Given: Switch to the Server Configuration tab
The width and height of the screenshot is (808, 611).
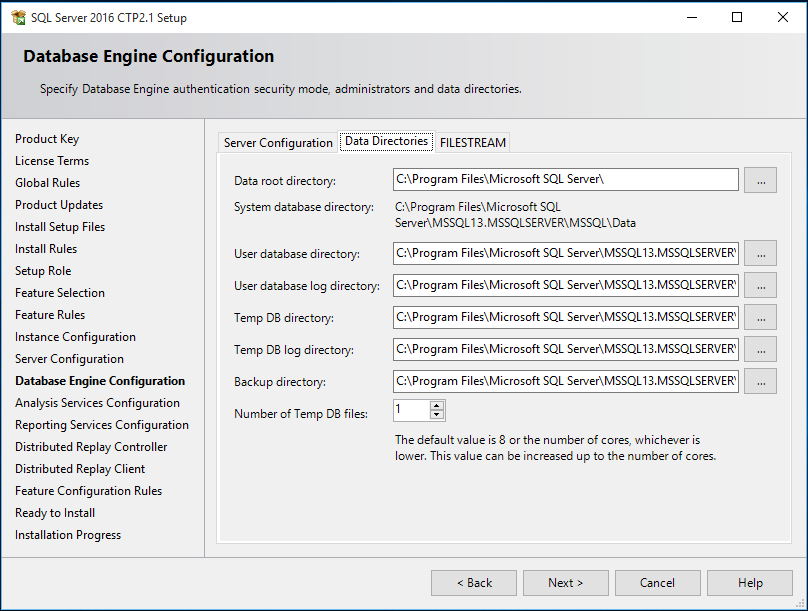Looking at the screenshot, I should [x=278, y=143].
